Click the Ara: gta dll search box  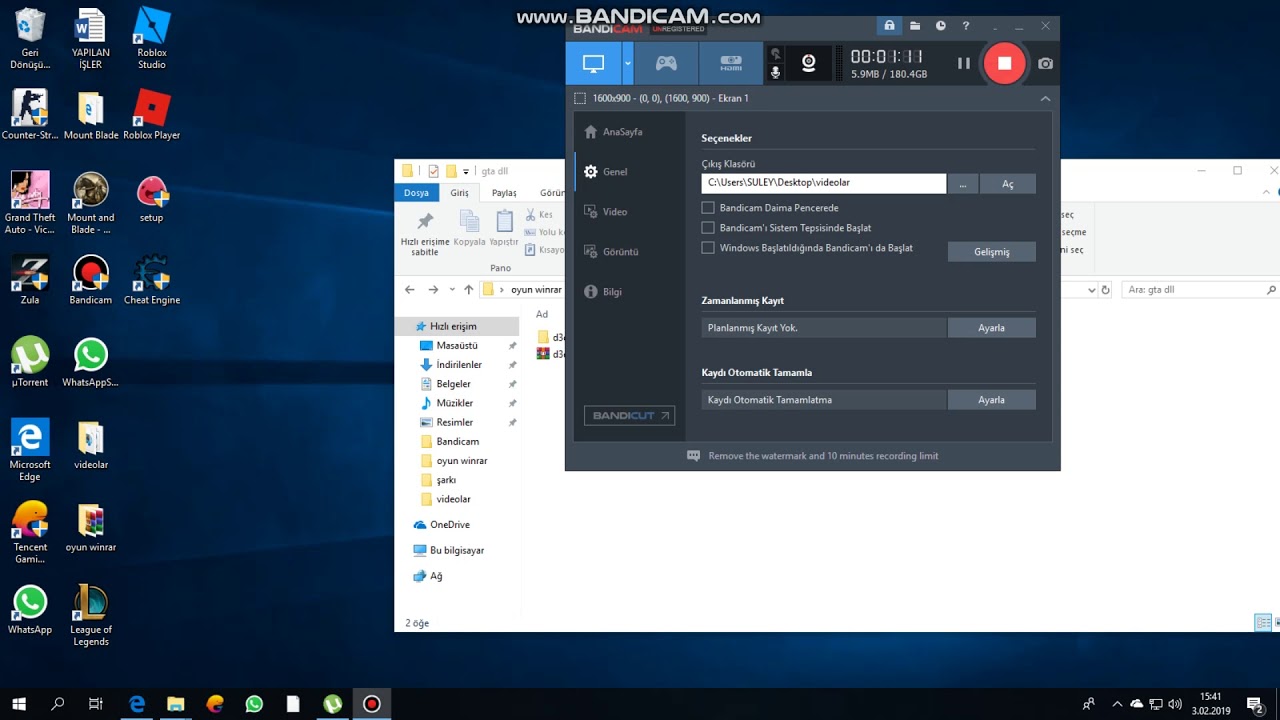click(x=1200, y=290)
